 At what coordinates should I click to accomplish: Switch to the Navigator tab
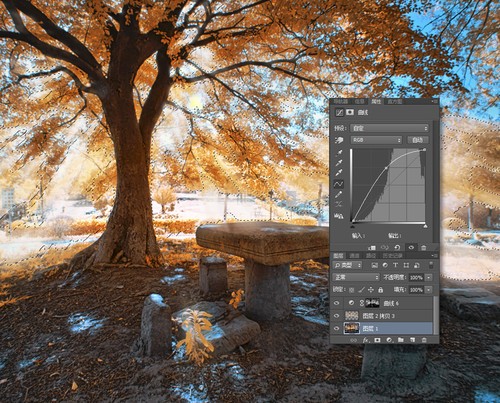pos(341,102)
